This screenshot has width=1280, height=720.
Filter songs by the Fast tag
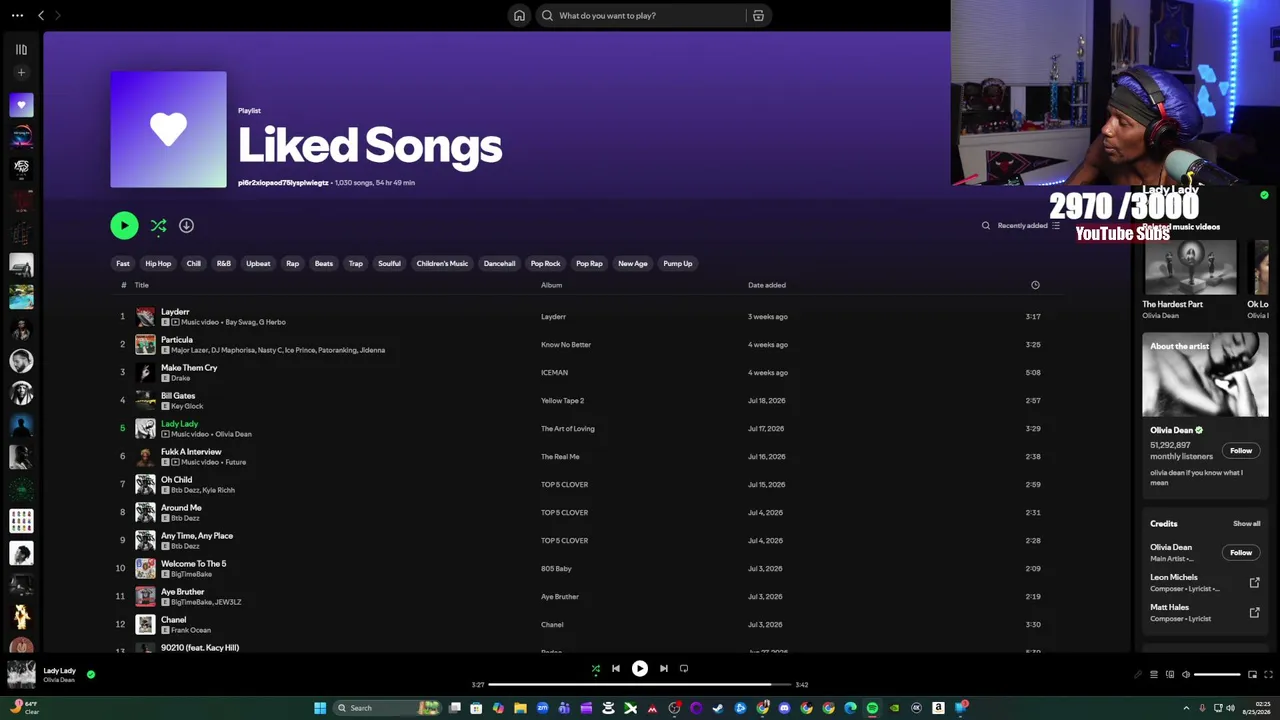coord(123,263)
